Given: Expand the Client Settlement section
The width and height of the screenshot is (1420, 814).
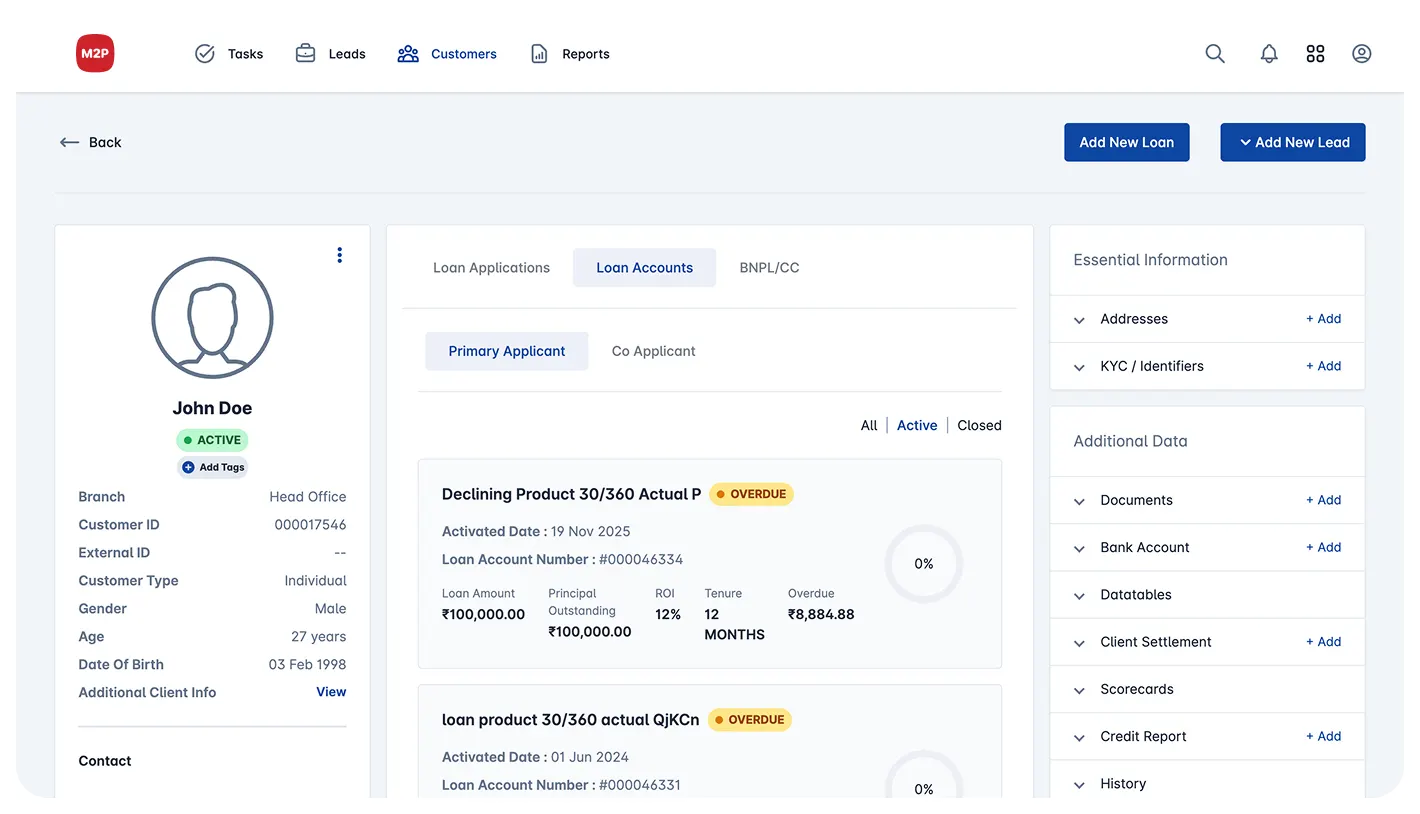Looking at the screenshot, I should pyautogui.click(x=1079, y=643).
